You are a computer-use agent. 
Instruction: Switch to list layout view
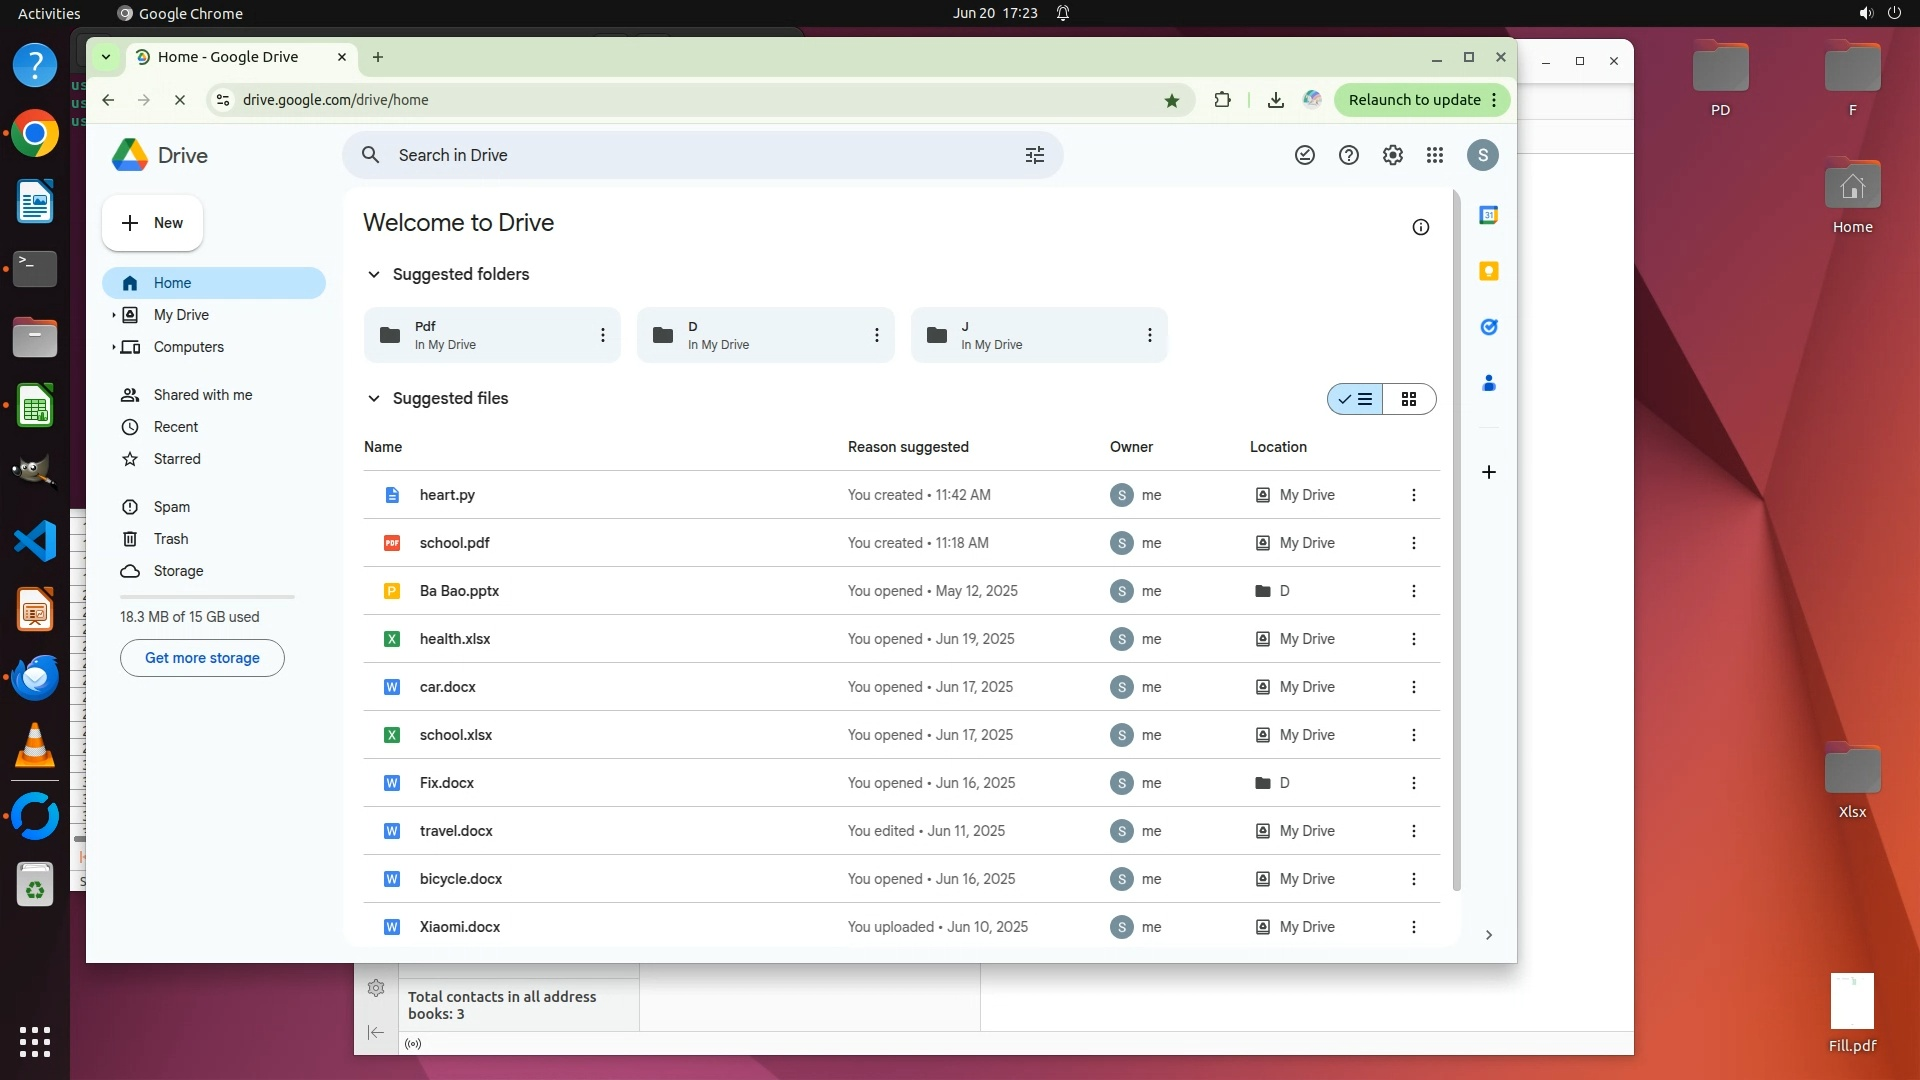[x=1356, y=399]
